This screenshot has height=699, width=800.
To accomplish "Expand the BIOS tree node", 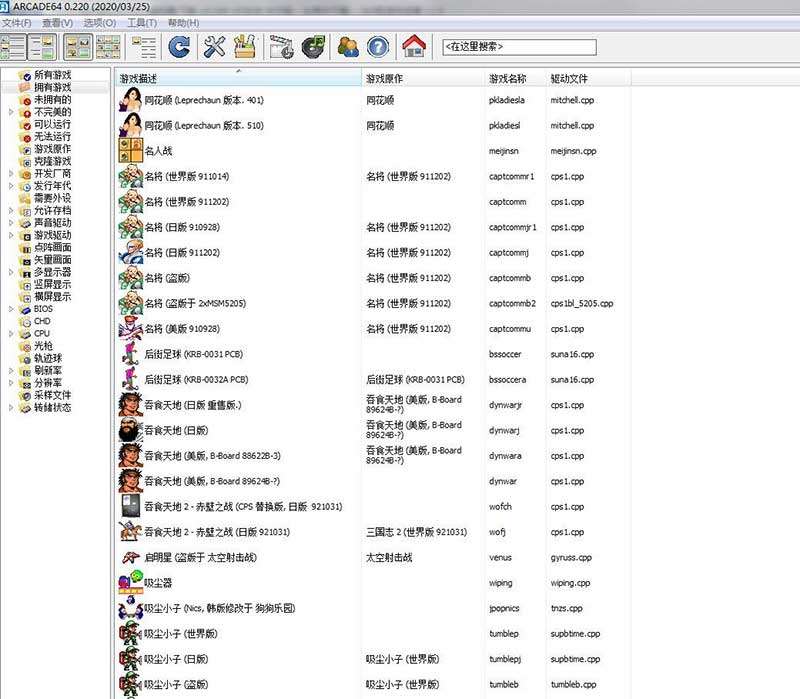I will tap(11, 309).
